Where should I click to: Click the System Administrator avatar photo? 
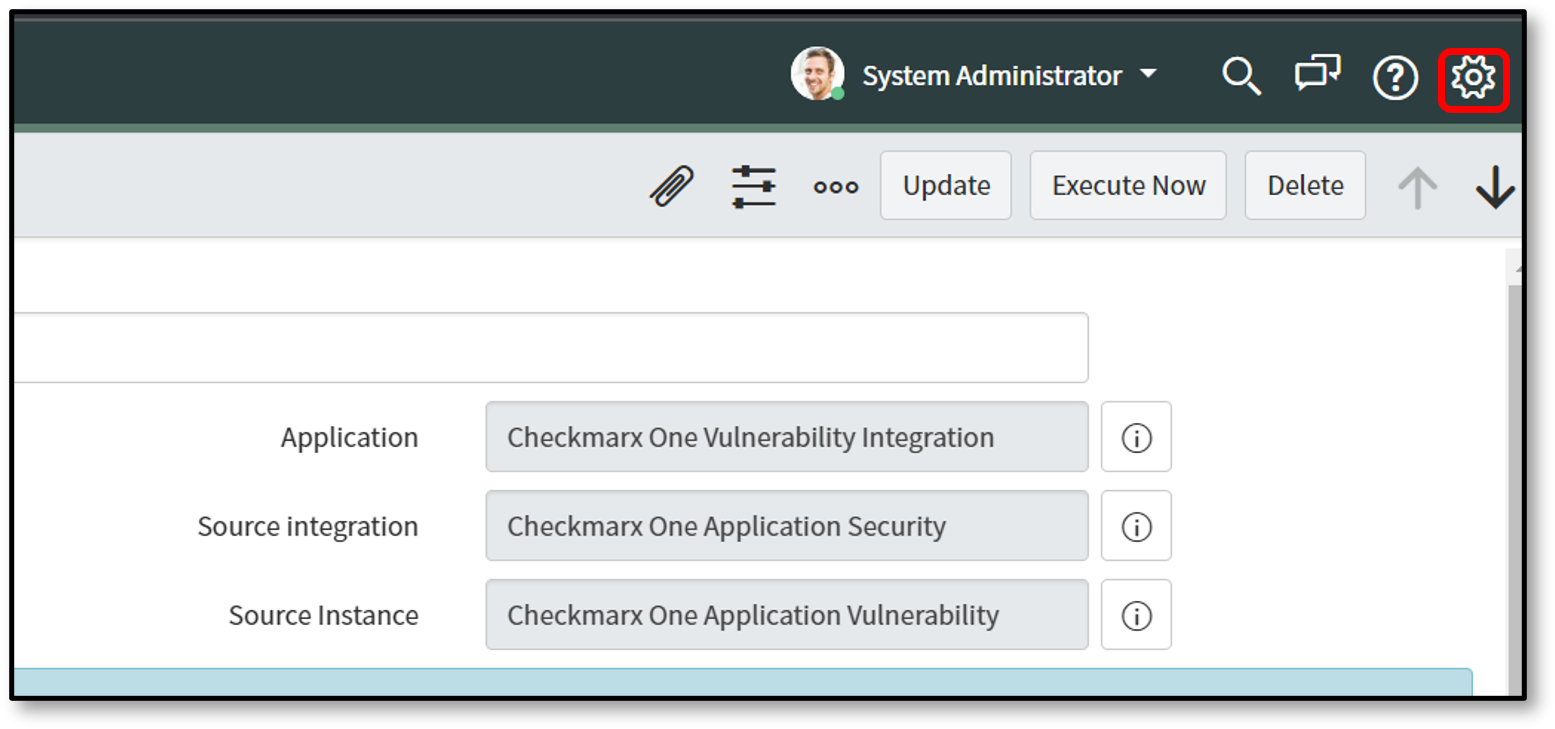(817, 74)
